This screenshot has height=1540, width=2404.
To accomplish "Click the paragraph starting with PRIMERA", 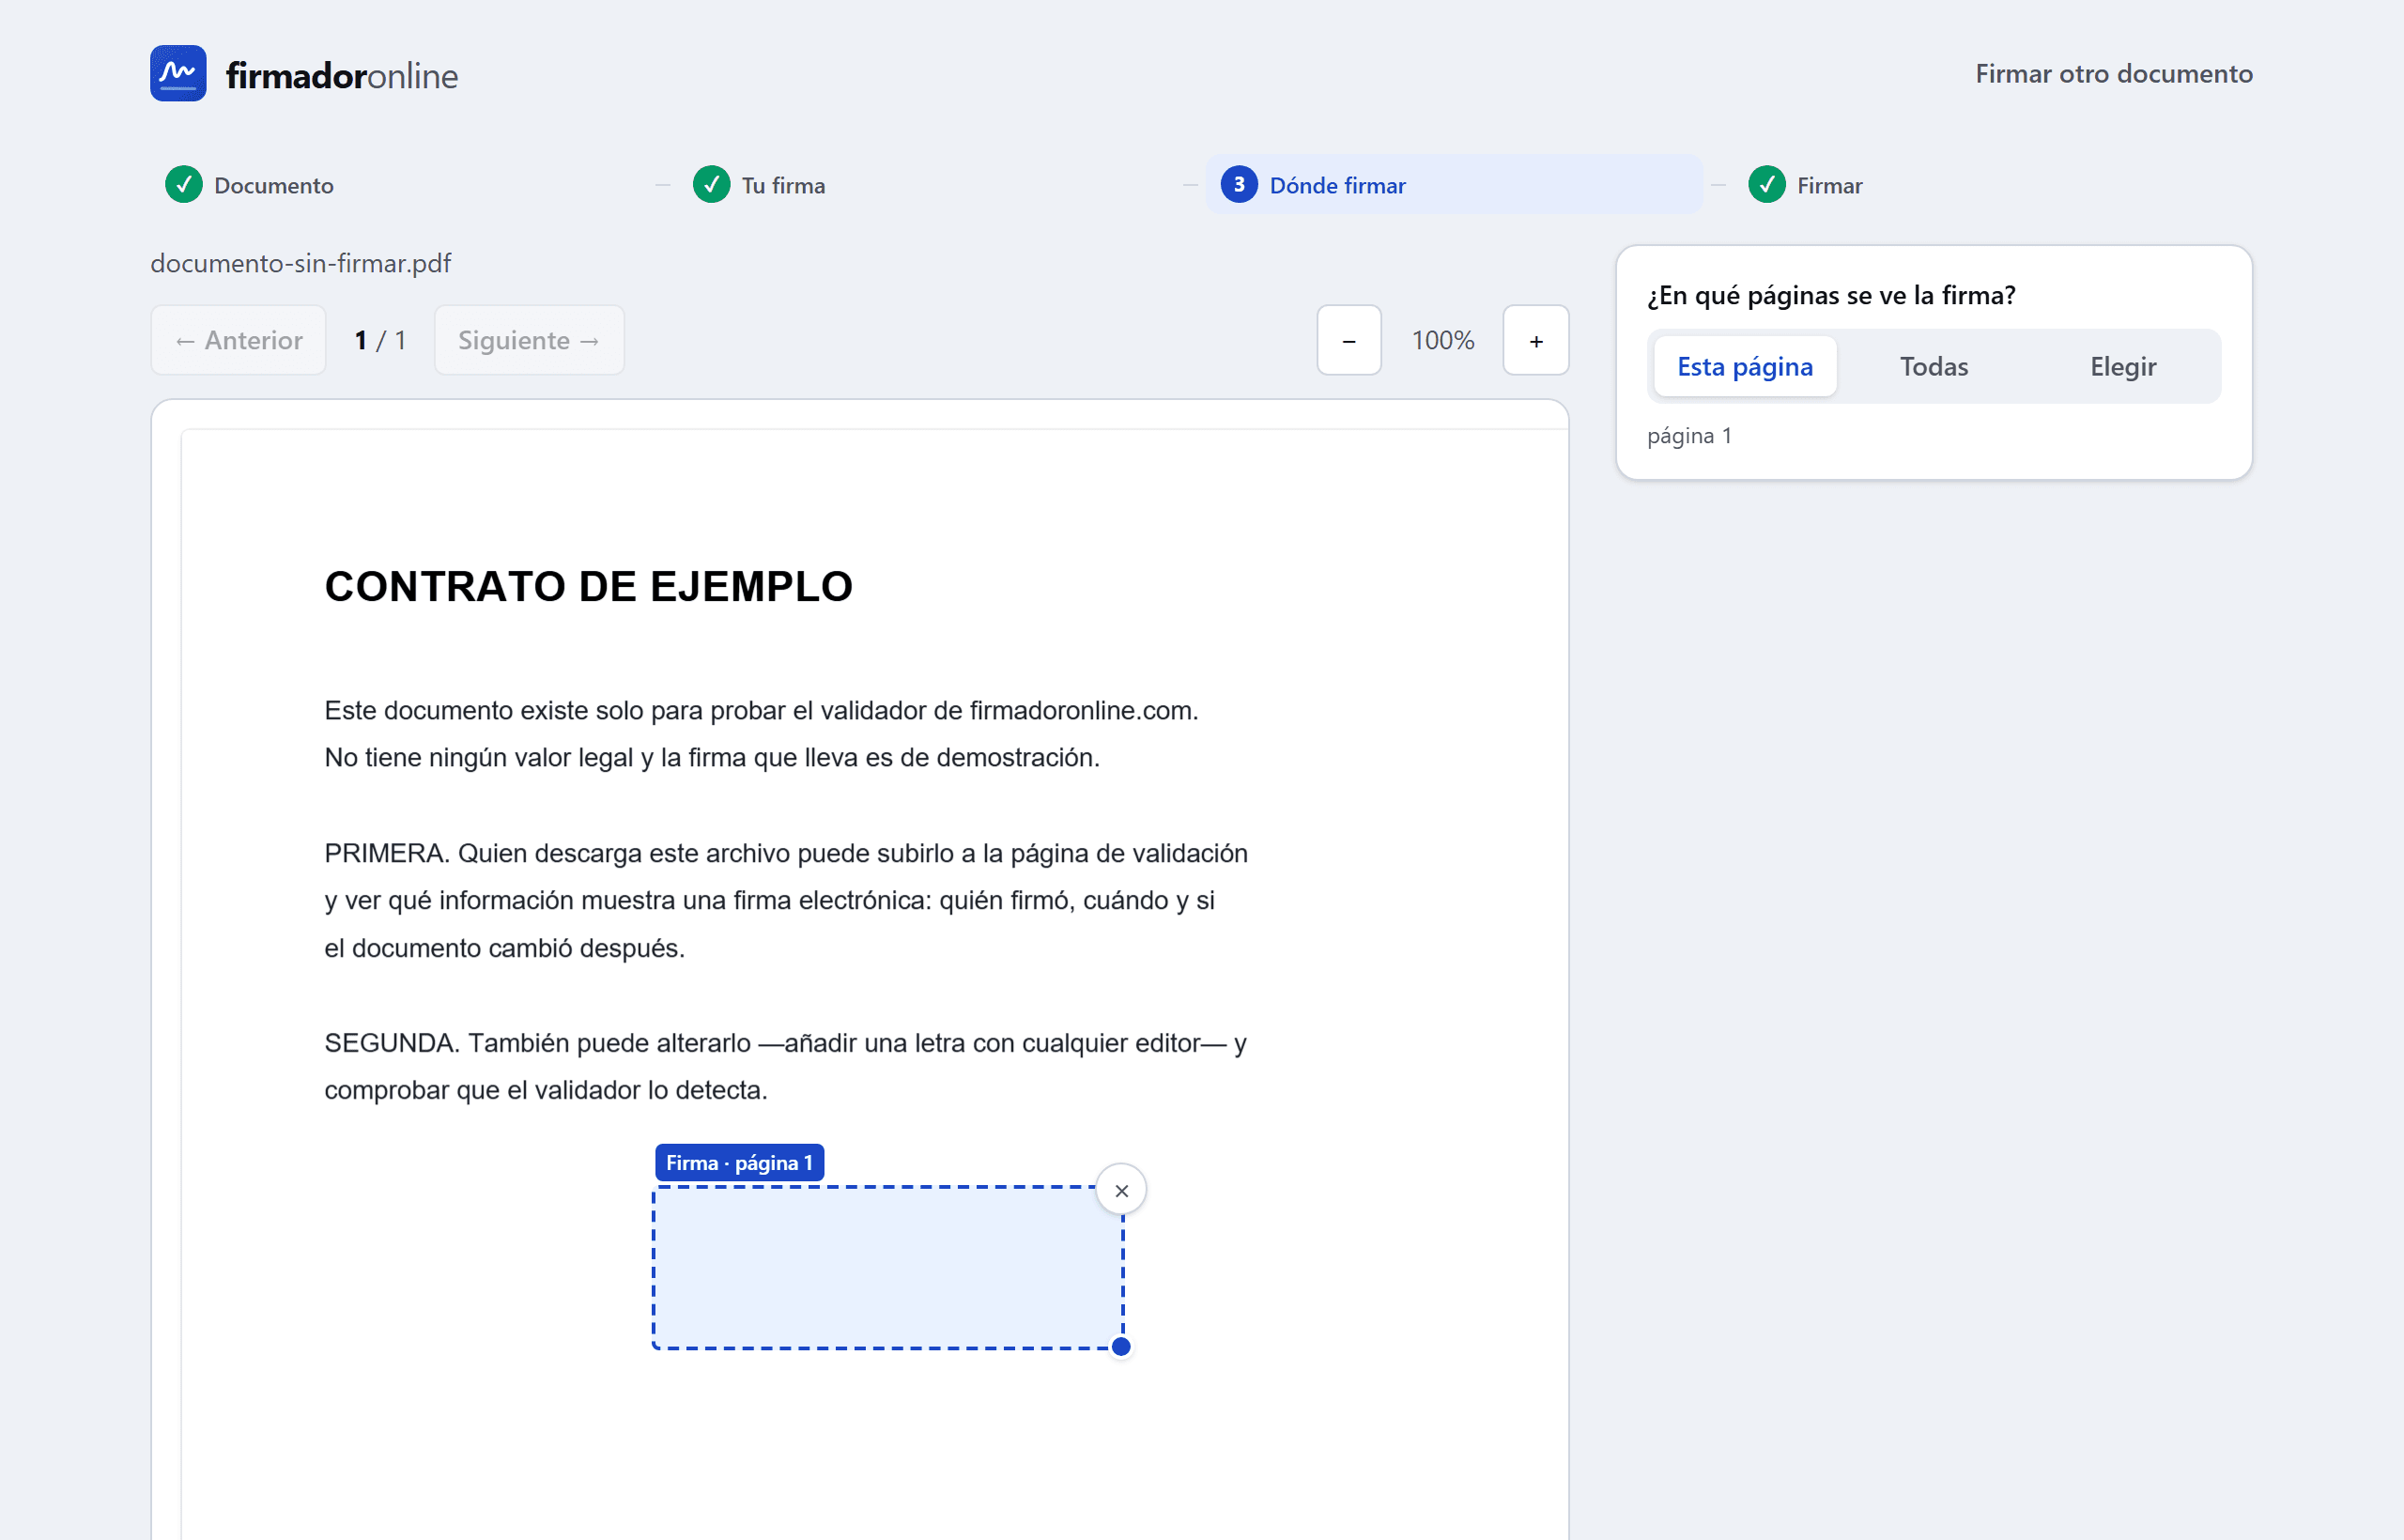I will point(786,901).
